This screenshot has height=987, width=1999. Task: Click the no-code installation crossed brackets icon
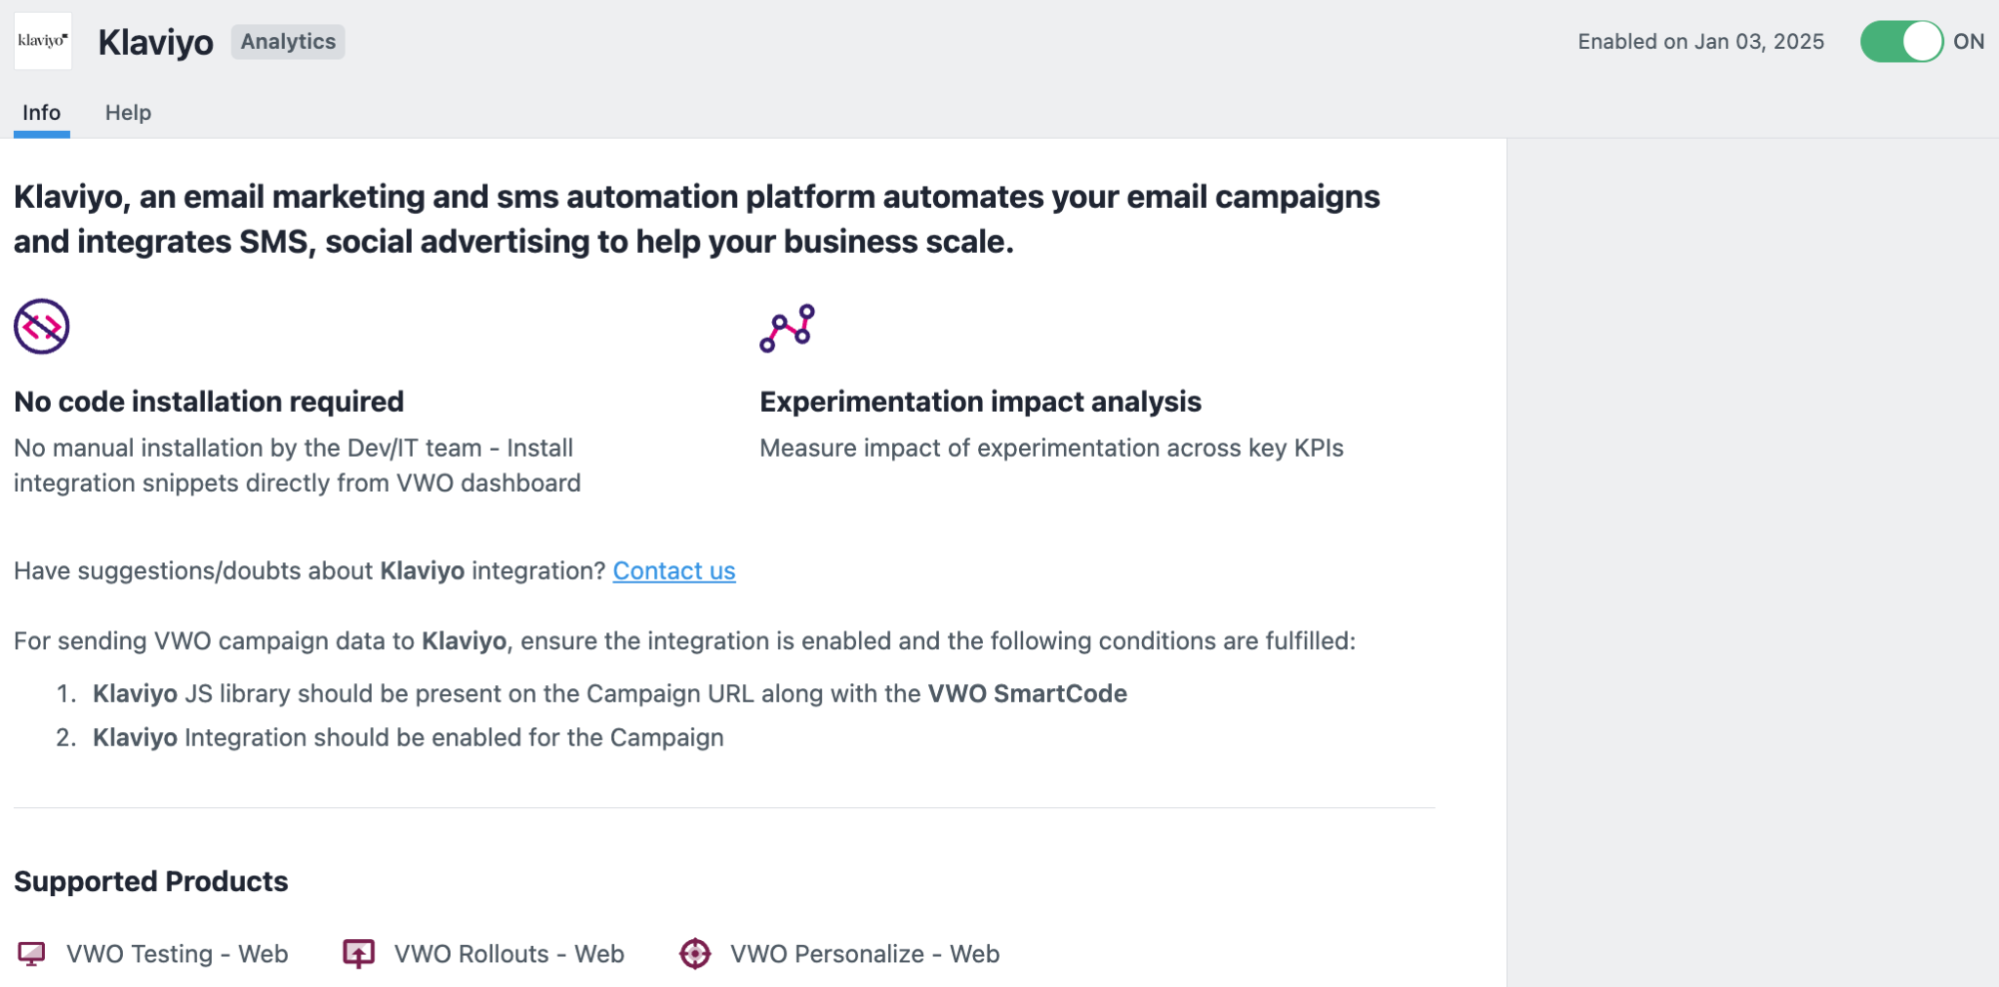(x=41, y=326)
